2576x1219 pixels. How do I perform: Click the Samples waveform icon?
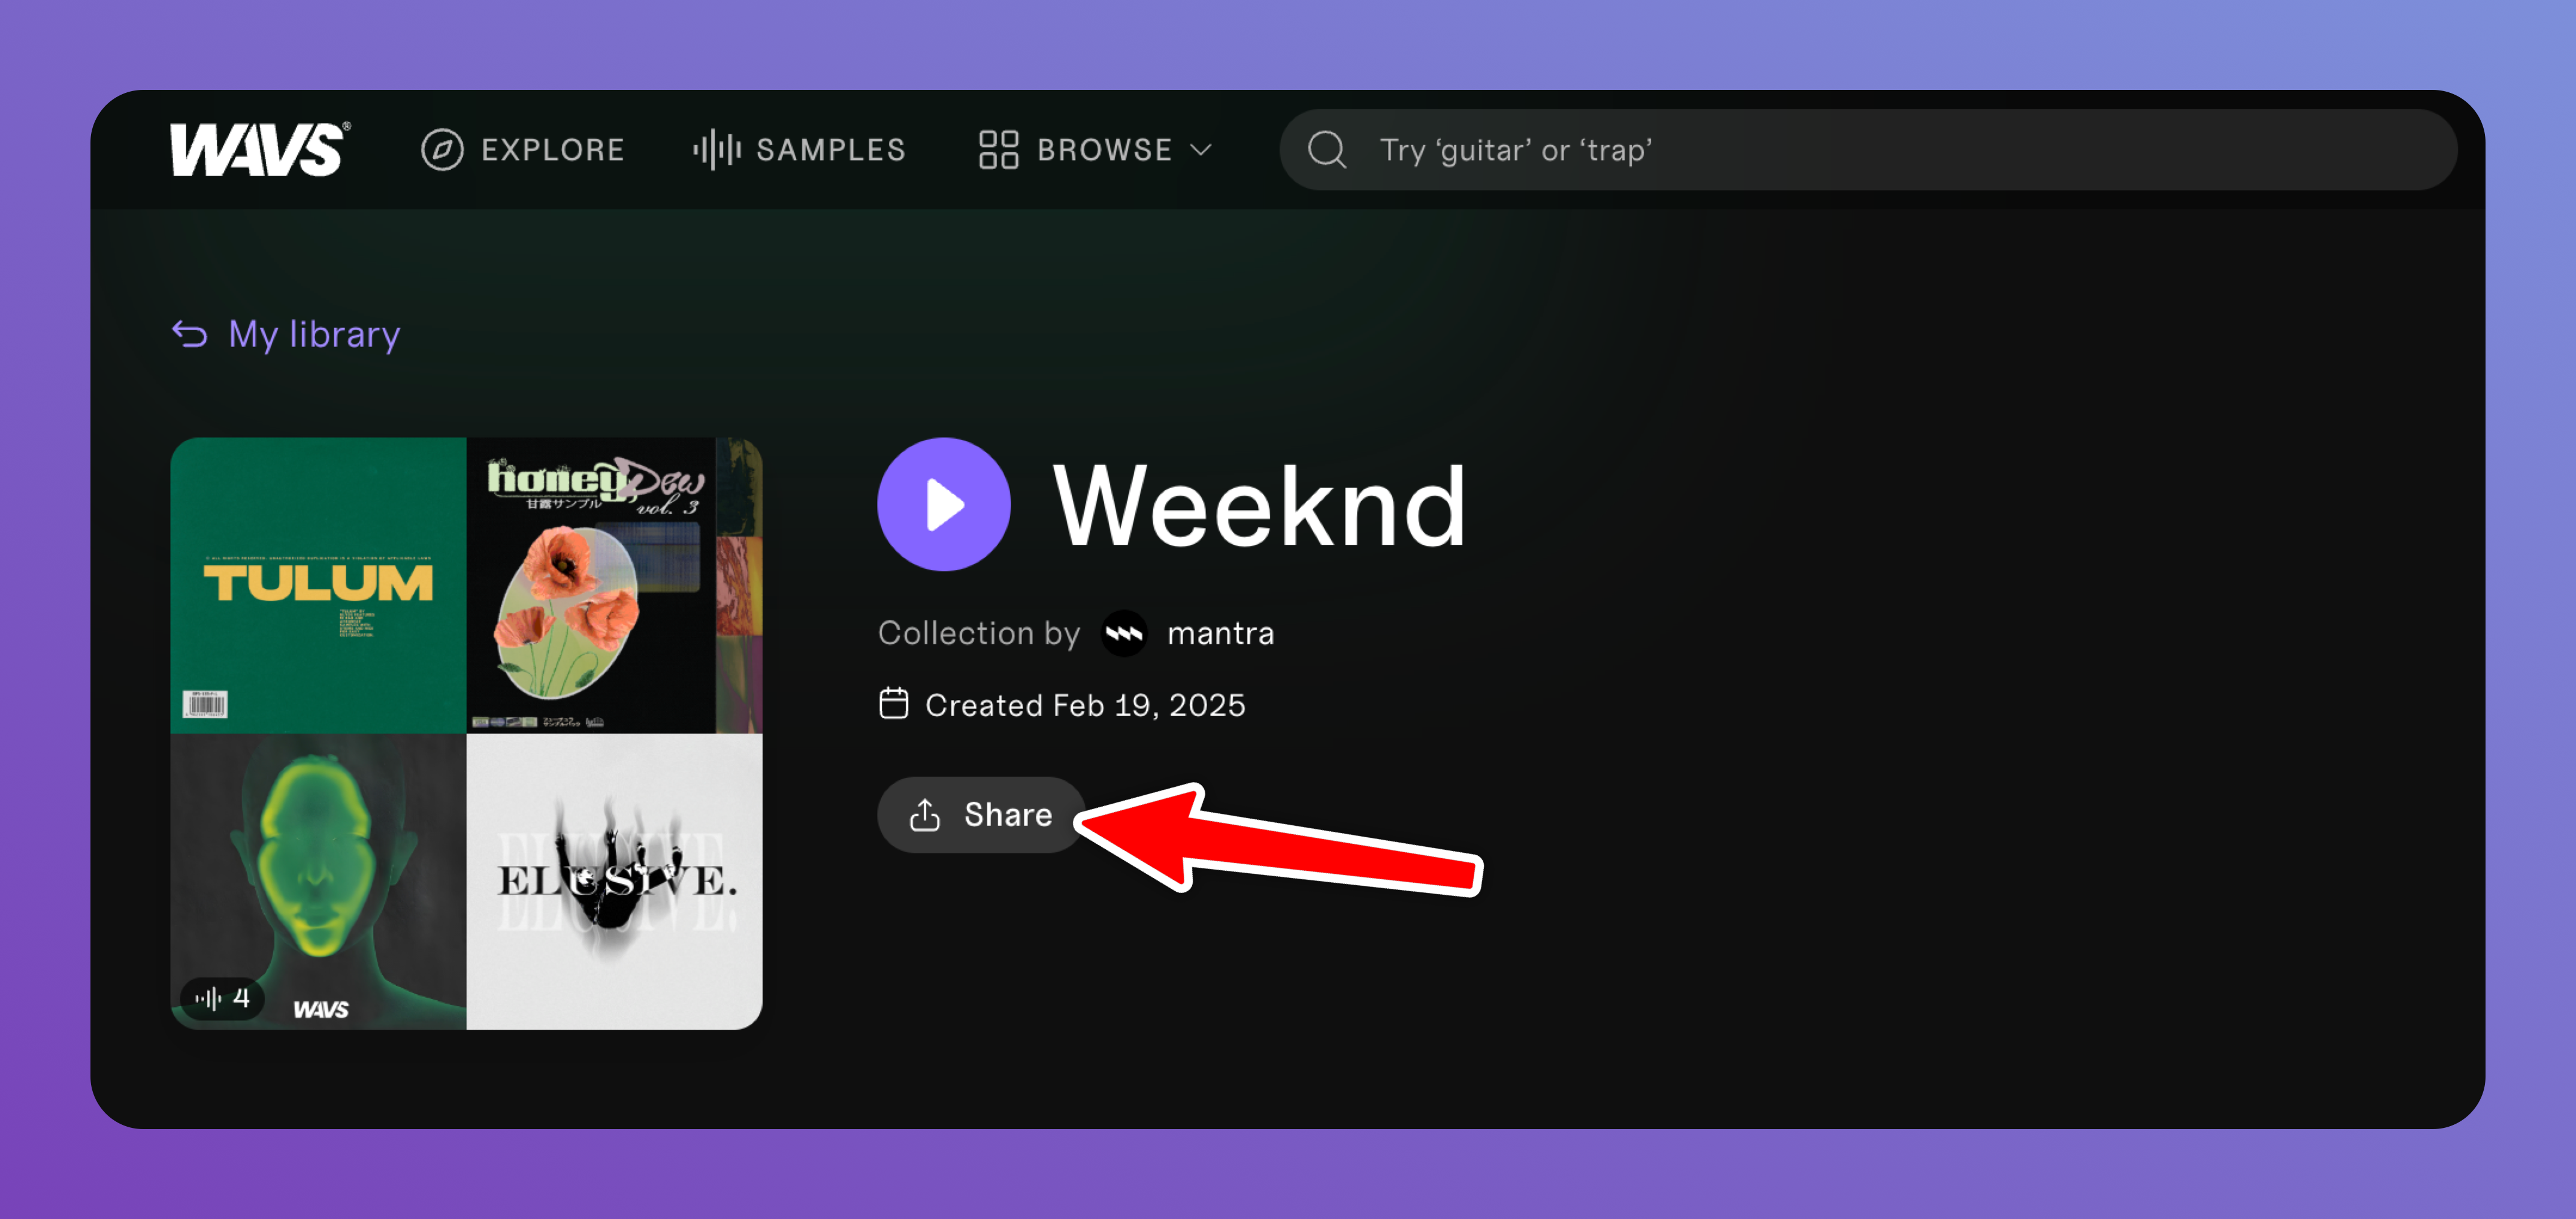click(x=717, y=150)
